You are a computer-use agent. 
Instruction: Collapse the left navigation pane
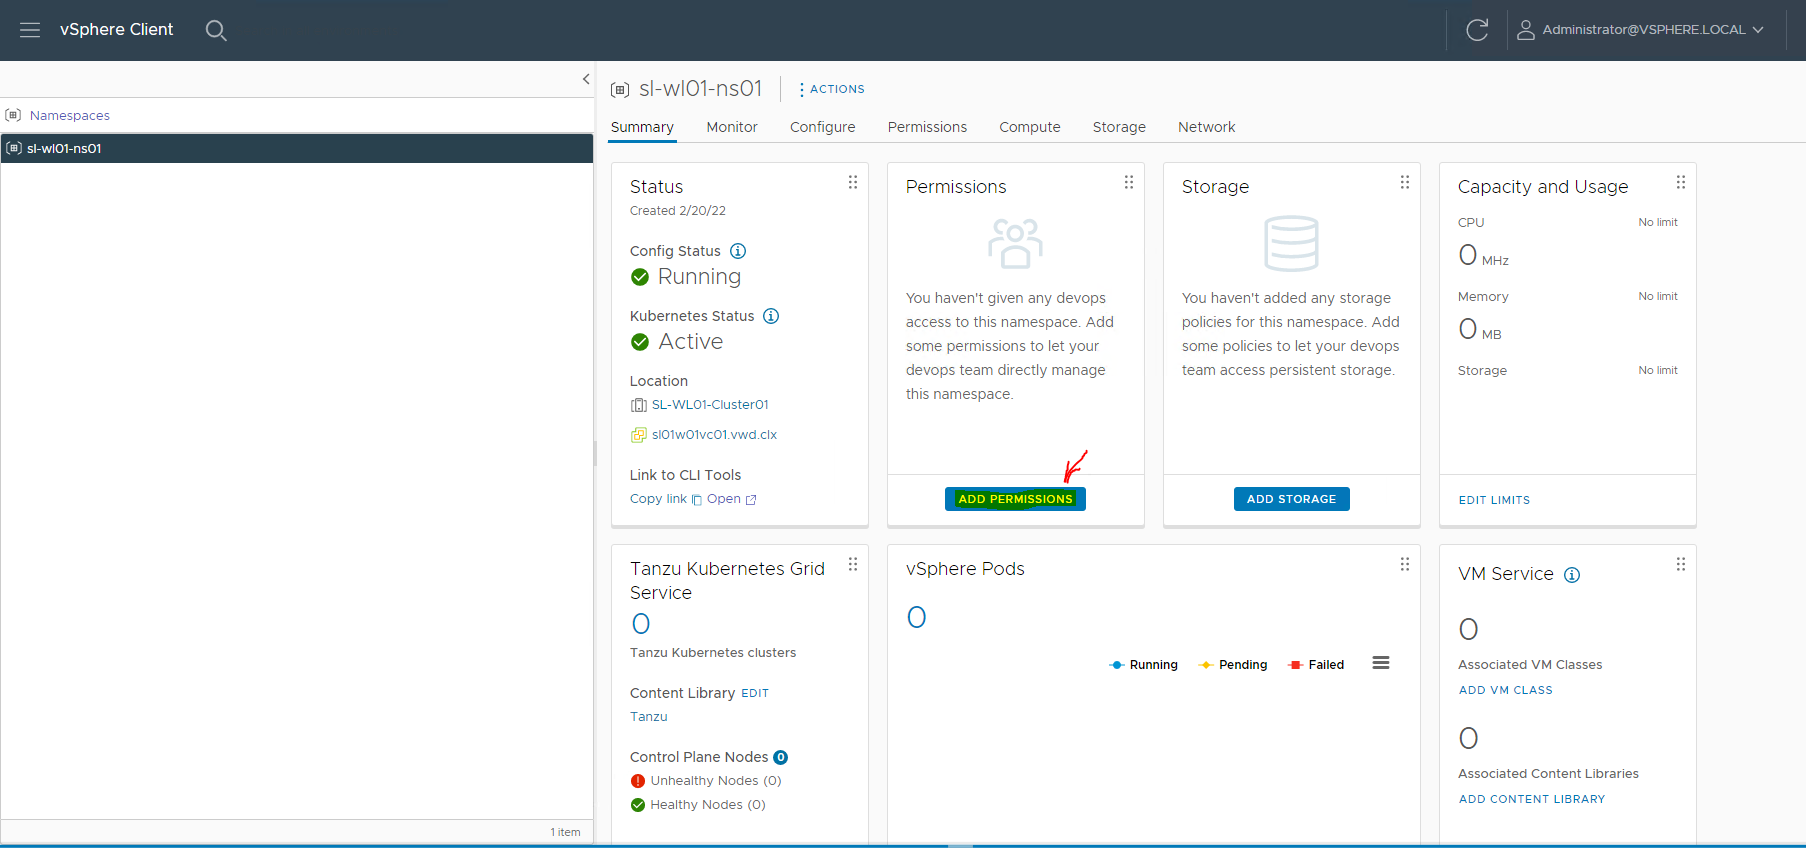tap(586, 79)
